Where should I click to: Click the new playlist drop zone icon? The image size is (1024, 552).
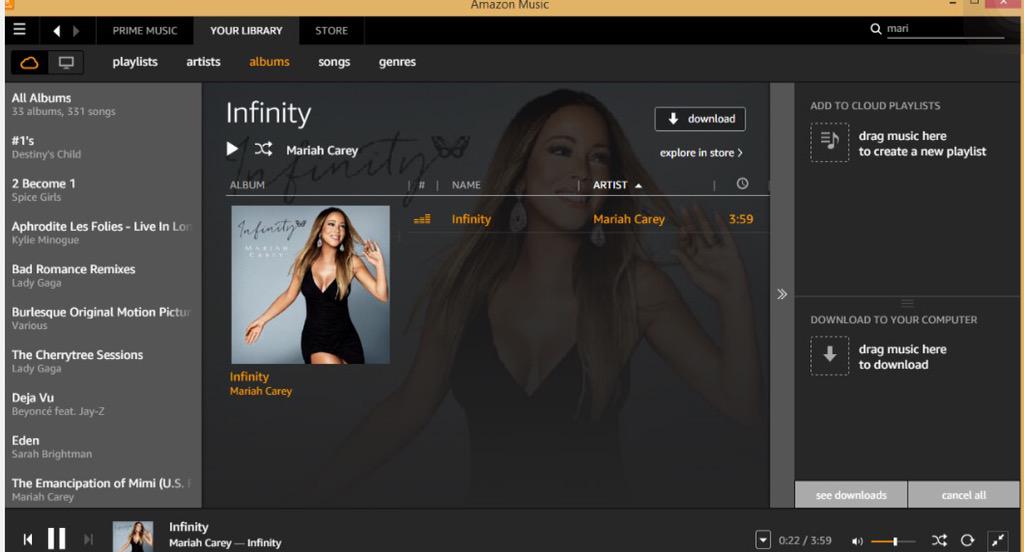830,142
